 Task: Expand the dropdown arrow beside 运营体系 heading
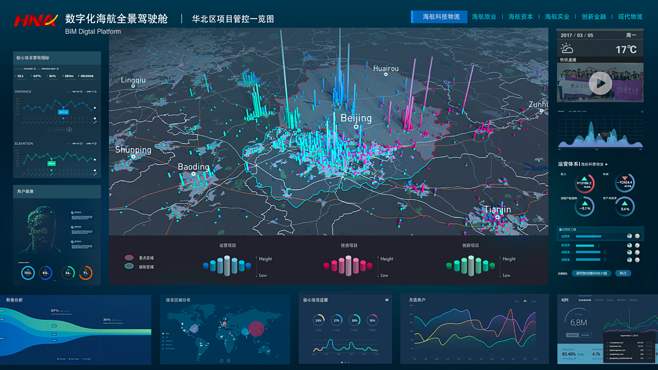tap(606, 164)
